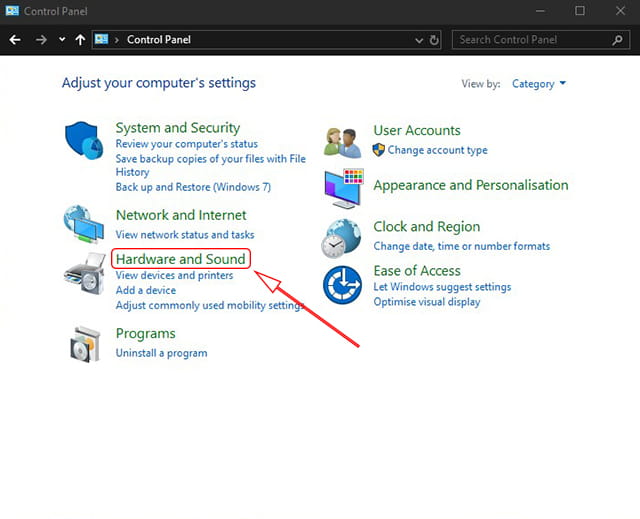This screenshot has height=519, width=640.
Task: Open System and Security shield icon
Action: (x=84, y=140)
